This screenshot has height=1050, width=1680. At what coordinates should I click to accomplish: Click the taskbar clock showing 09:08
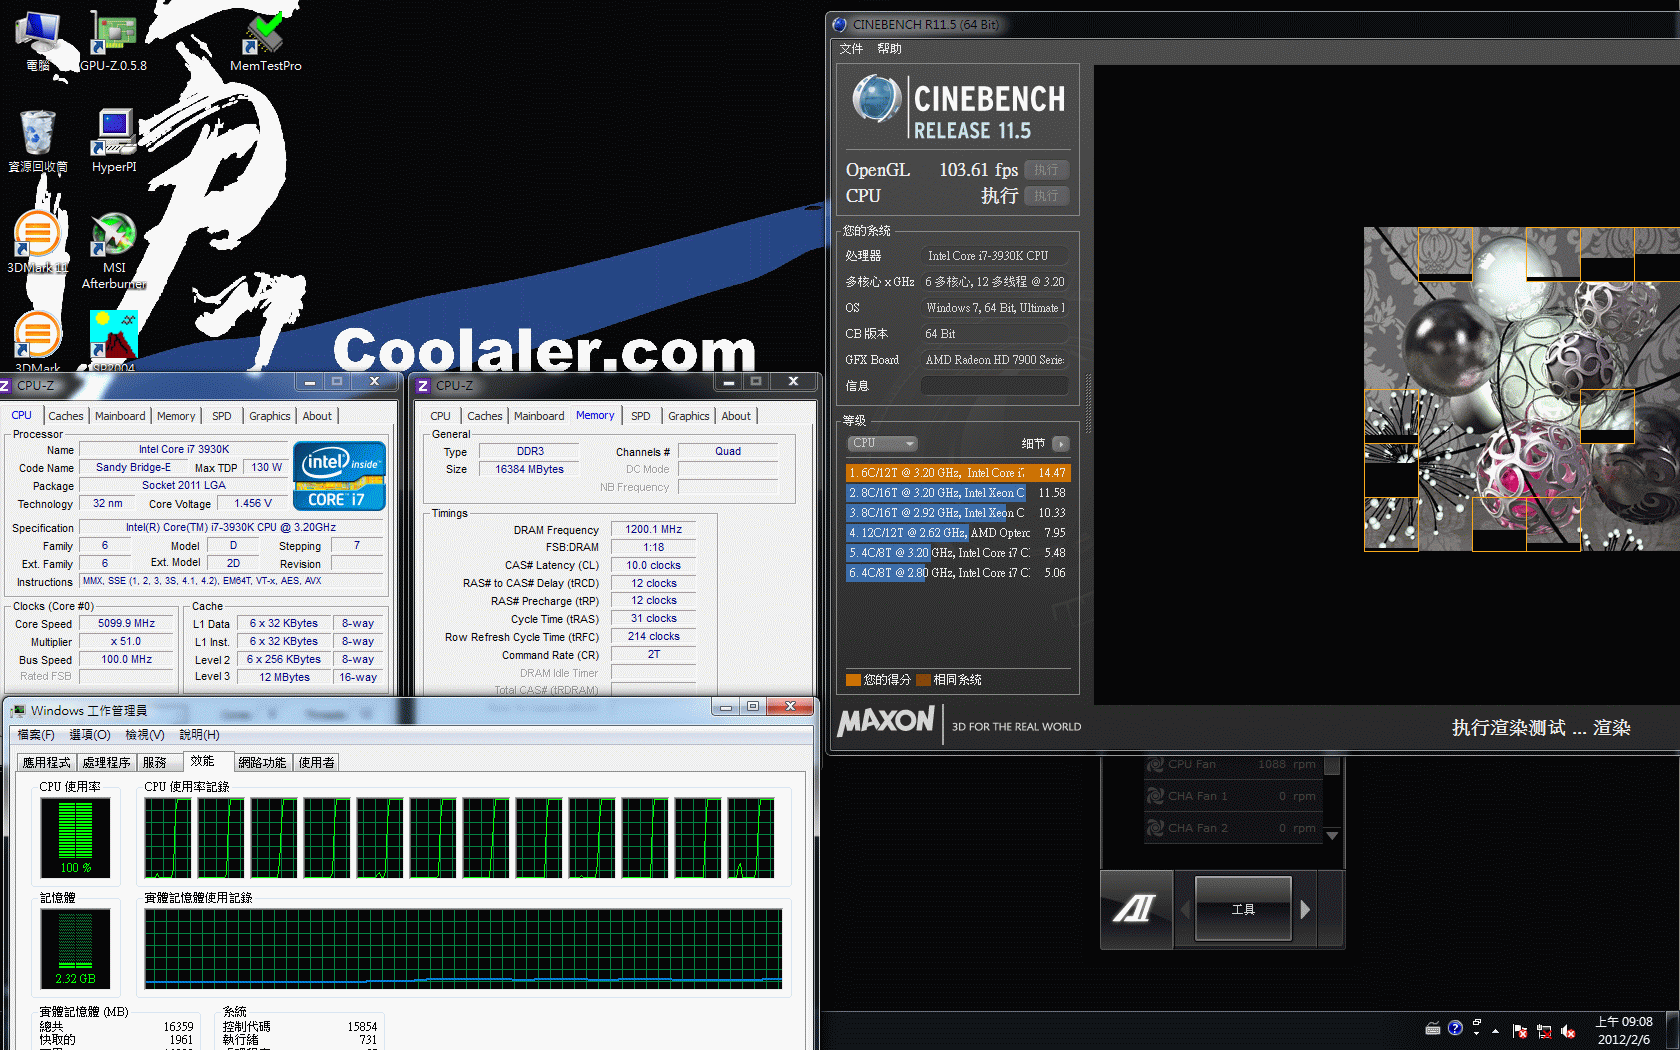coord(1624,1031)
